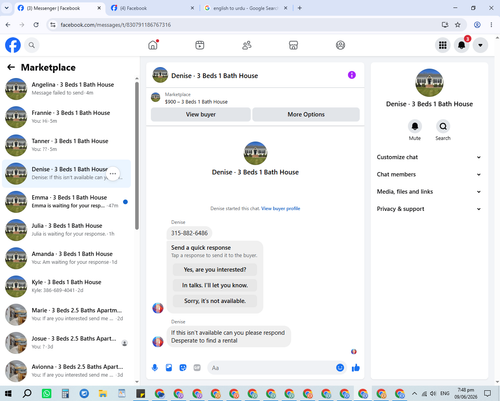500x401 pixels.
Task: Open Frannie 3 Beds 1 Bath House chat
Action: (x=67, y=117)
